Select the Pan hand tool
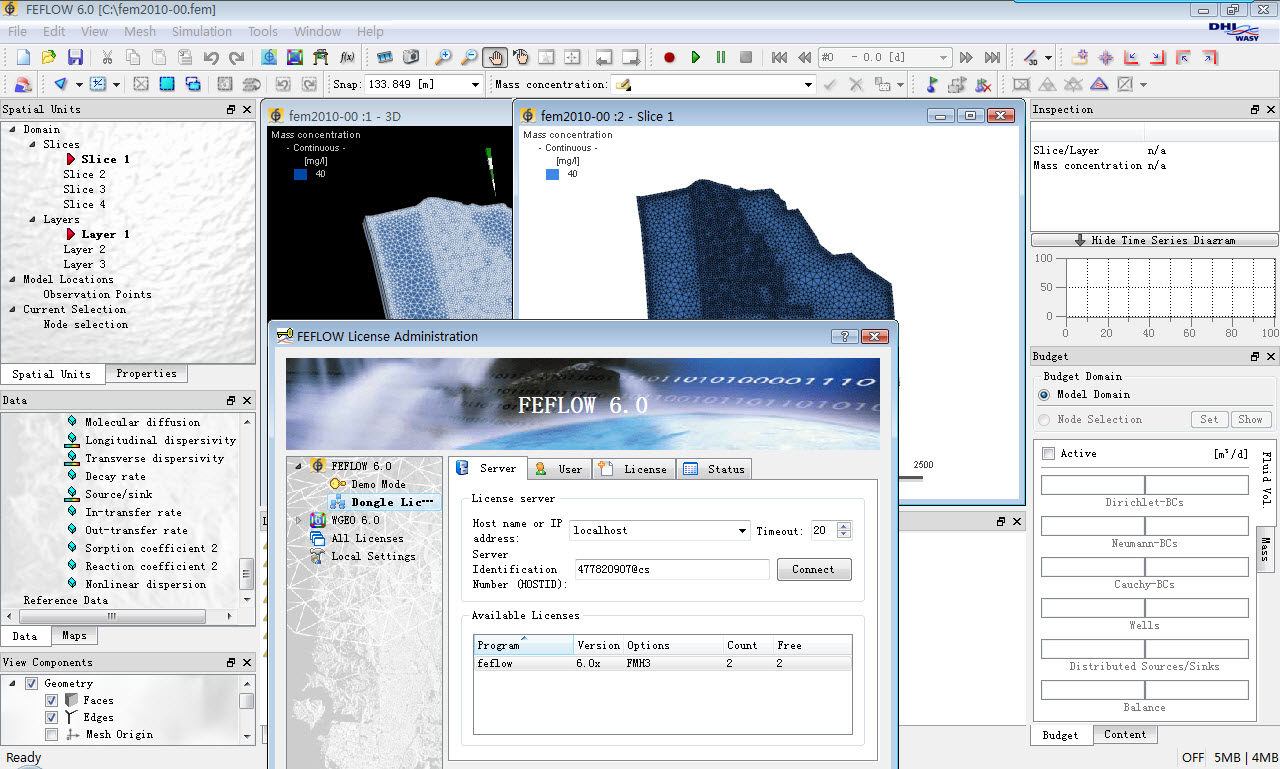This screenshot has height=769, width=1280. click(x=495, y=58)
